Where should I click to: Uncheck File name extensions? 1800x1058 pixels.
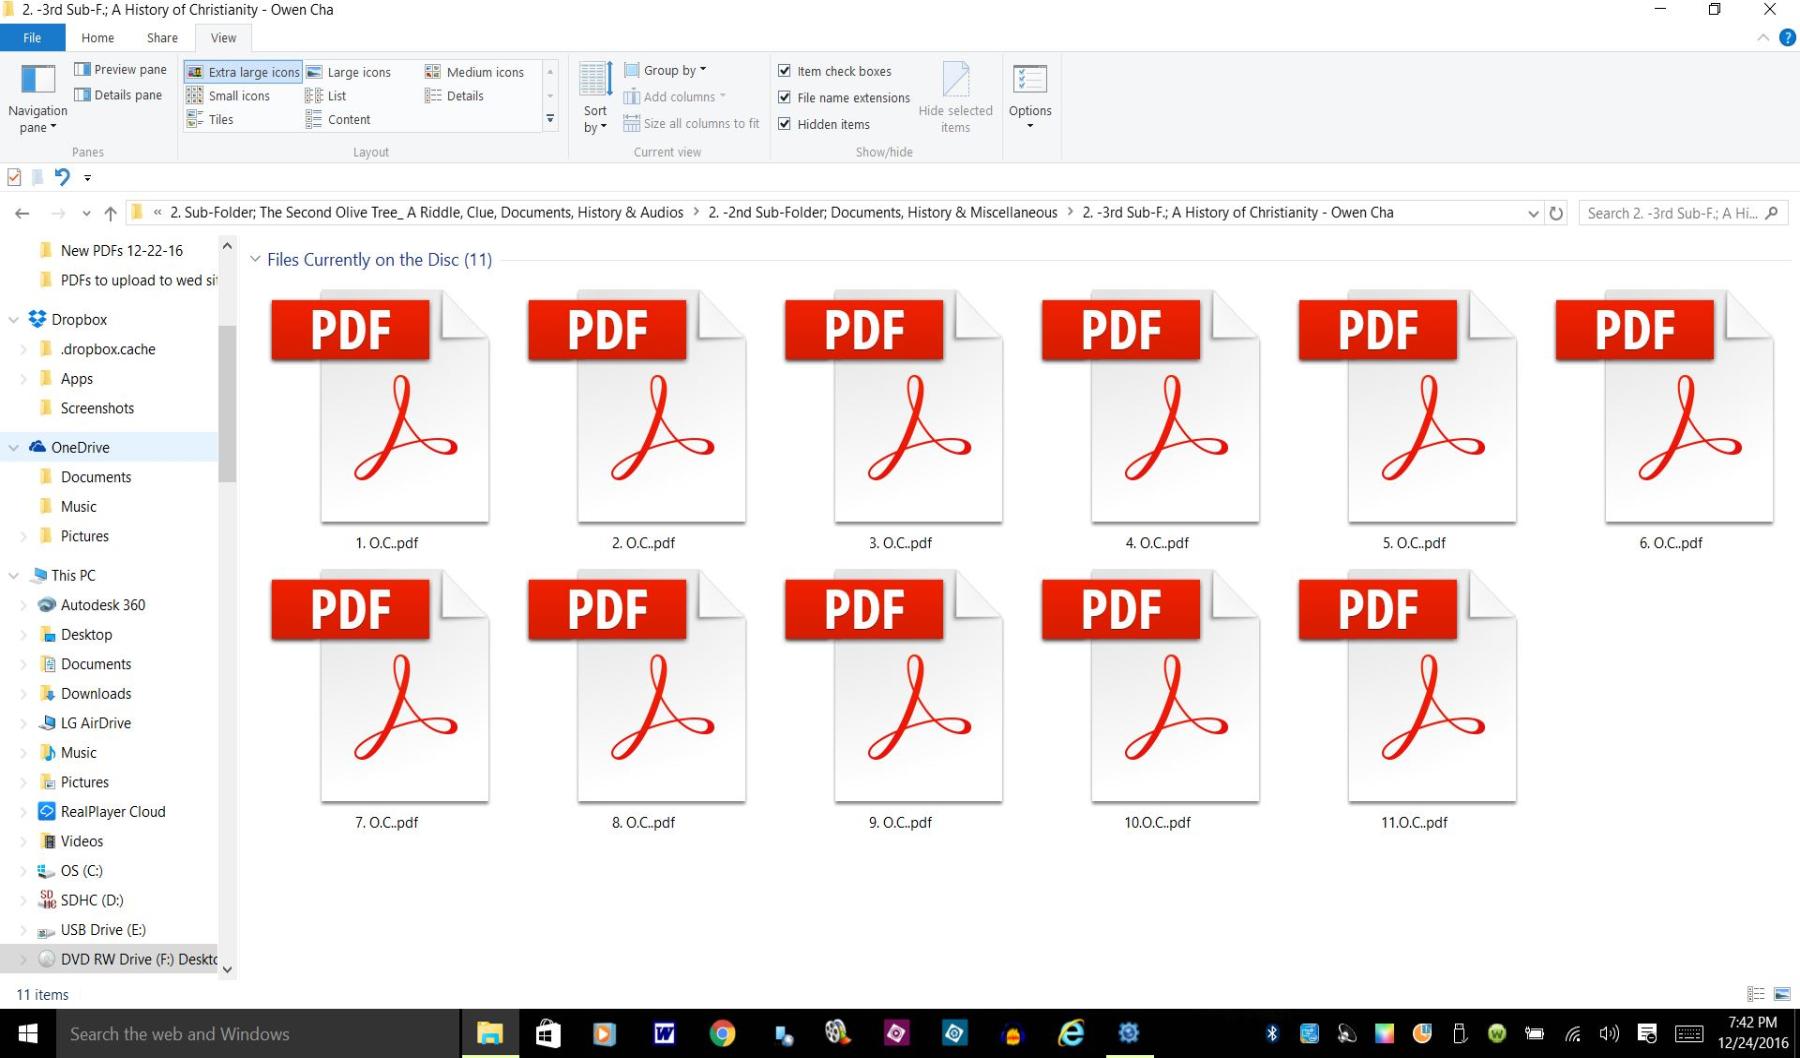pos(785,98)
